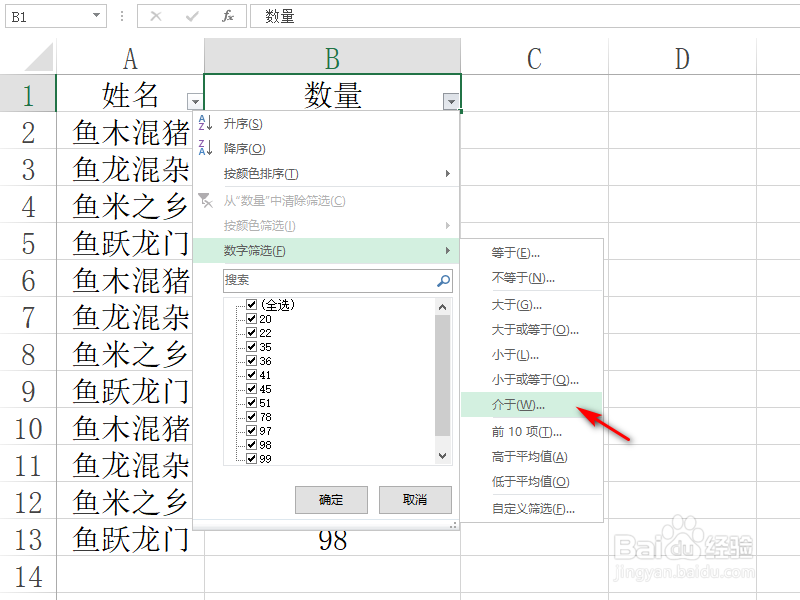This screenshot has height=600, width=800.
Task: Uncheck the 41 value checkbox
Action: pyautogui.click(x=251, y=374)
